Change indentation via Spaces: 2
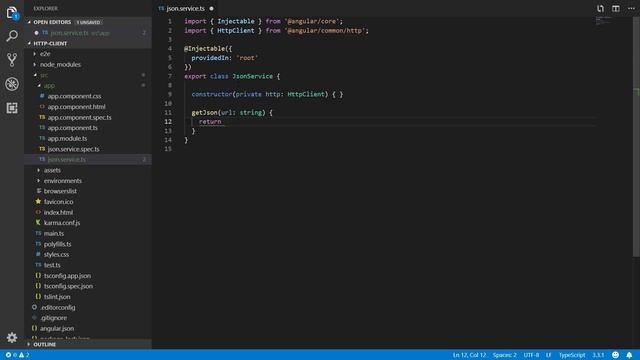Image resolution: width=640 pixels, height=360 pixels. [x=504, y=355]
